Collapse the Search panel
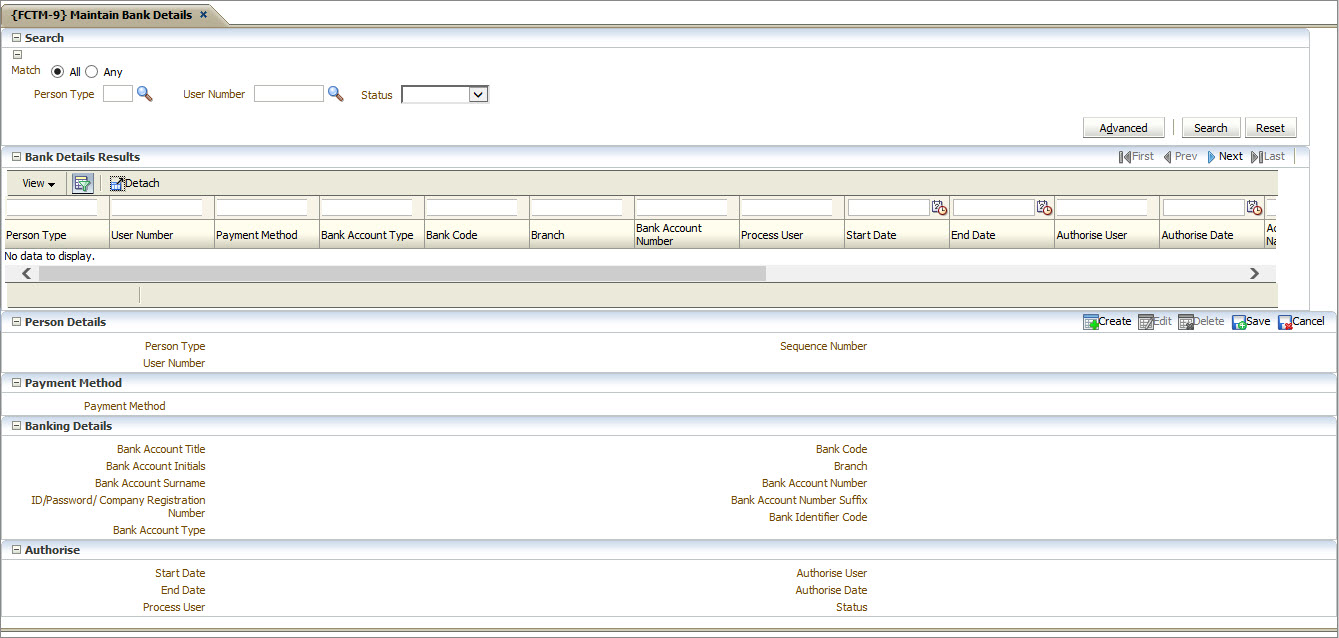 pyautogui.click(x=16, y=38)
